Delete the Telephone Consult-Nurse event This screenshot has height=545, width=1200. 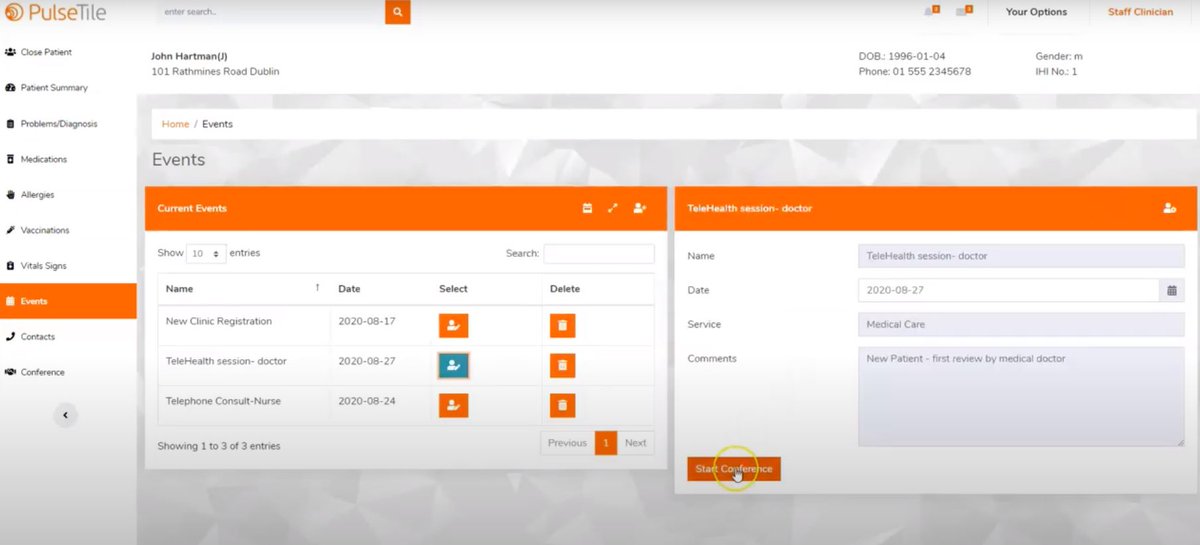click(562, 405)
